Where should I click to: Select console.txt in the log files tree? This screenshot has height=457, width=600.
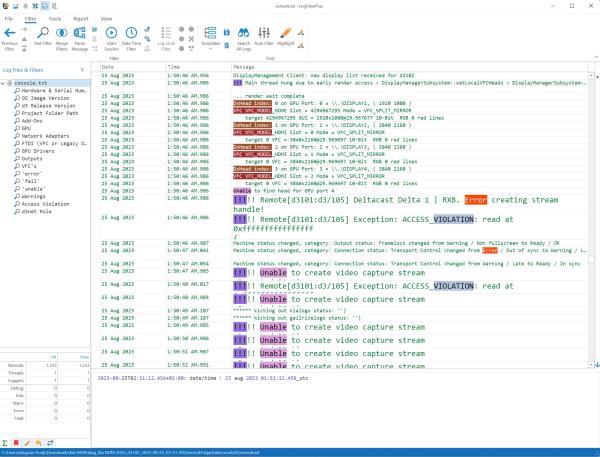click(x=31, y=83)
